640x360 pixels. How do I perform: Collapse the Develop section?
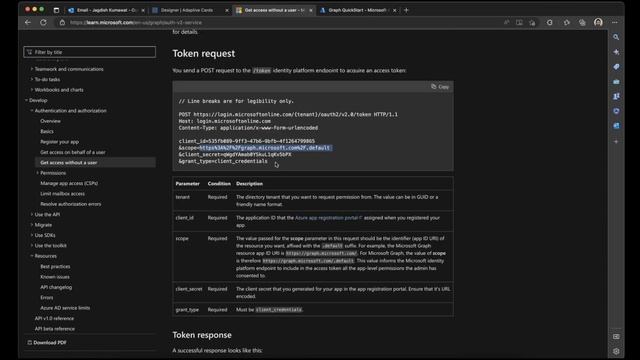27,100
